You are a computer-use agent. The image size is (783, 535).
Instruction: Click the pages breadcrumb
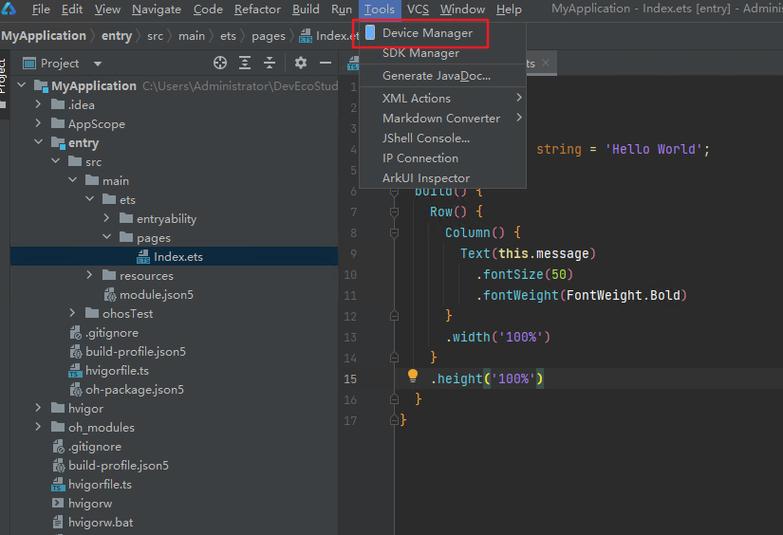coord(269,36)
